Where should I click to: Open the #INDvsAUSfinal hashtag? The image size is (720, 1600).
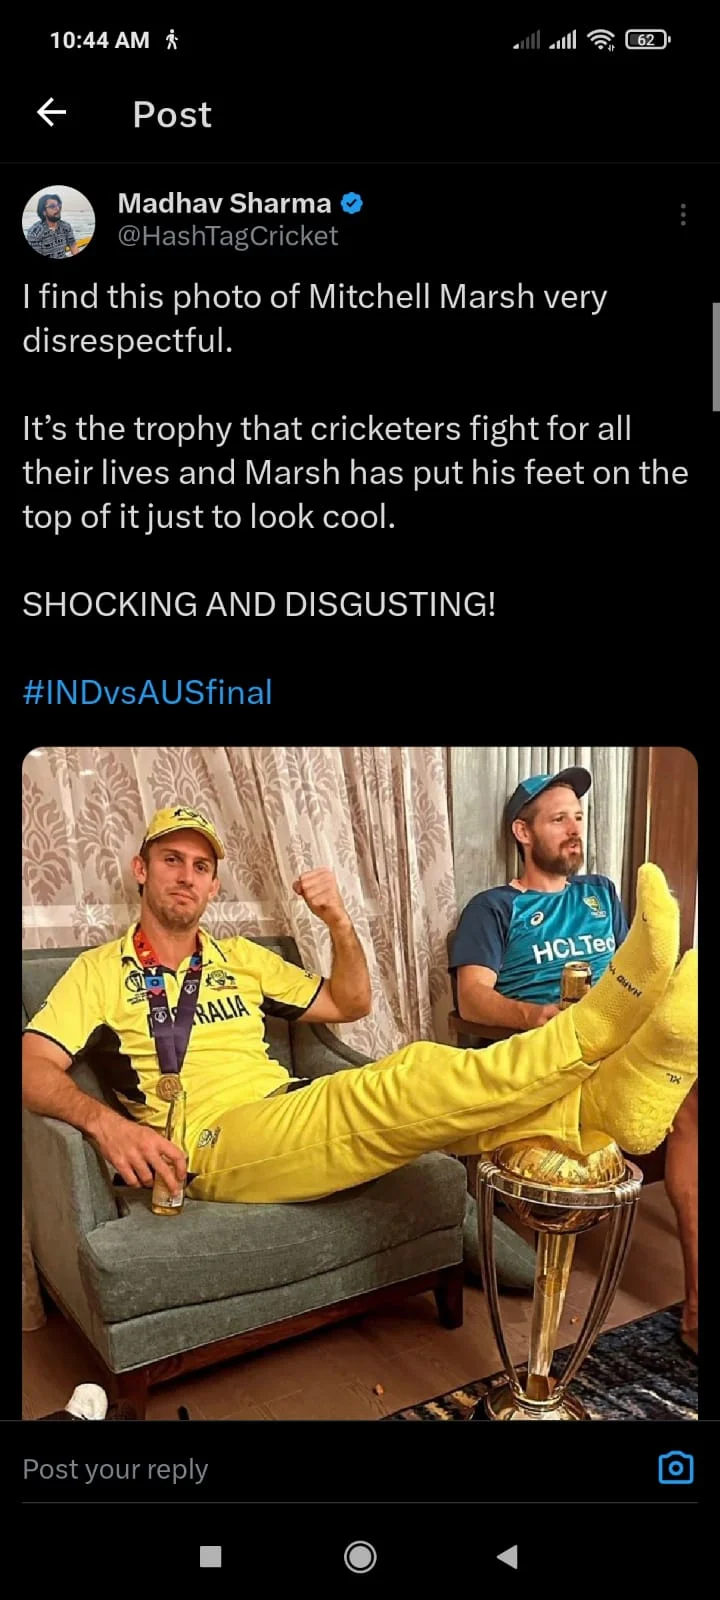[147, 692]
